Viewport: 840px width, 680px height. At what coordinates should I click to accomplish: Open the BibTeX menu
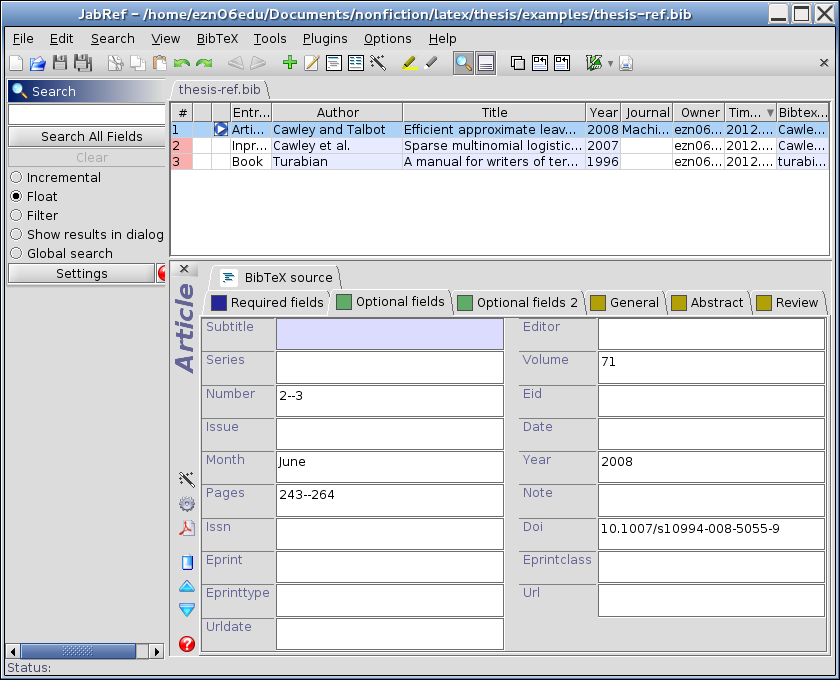tap(217, 38)
